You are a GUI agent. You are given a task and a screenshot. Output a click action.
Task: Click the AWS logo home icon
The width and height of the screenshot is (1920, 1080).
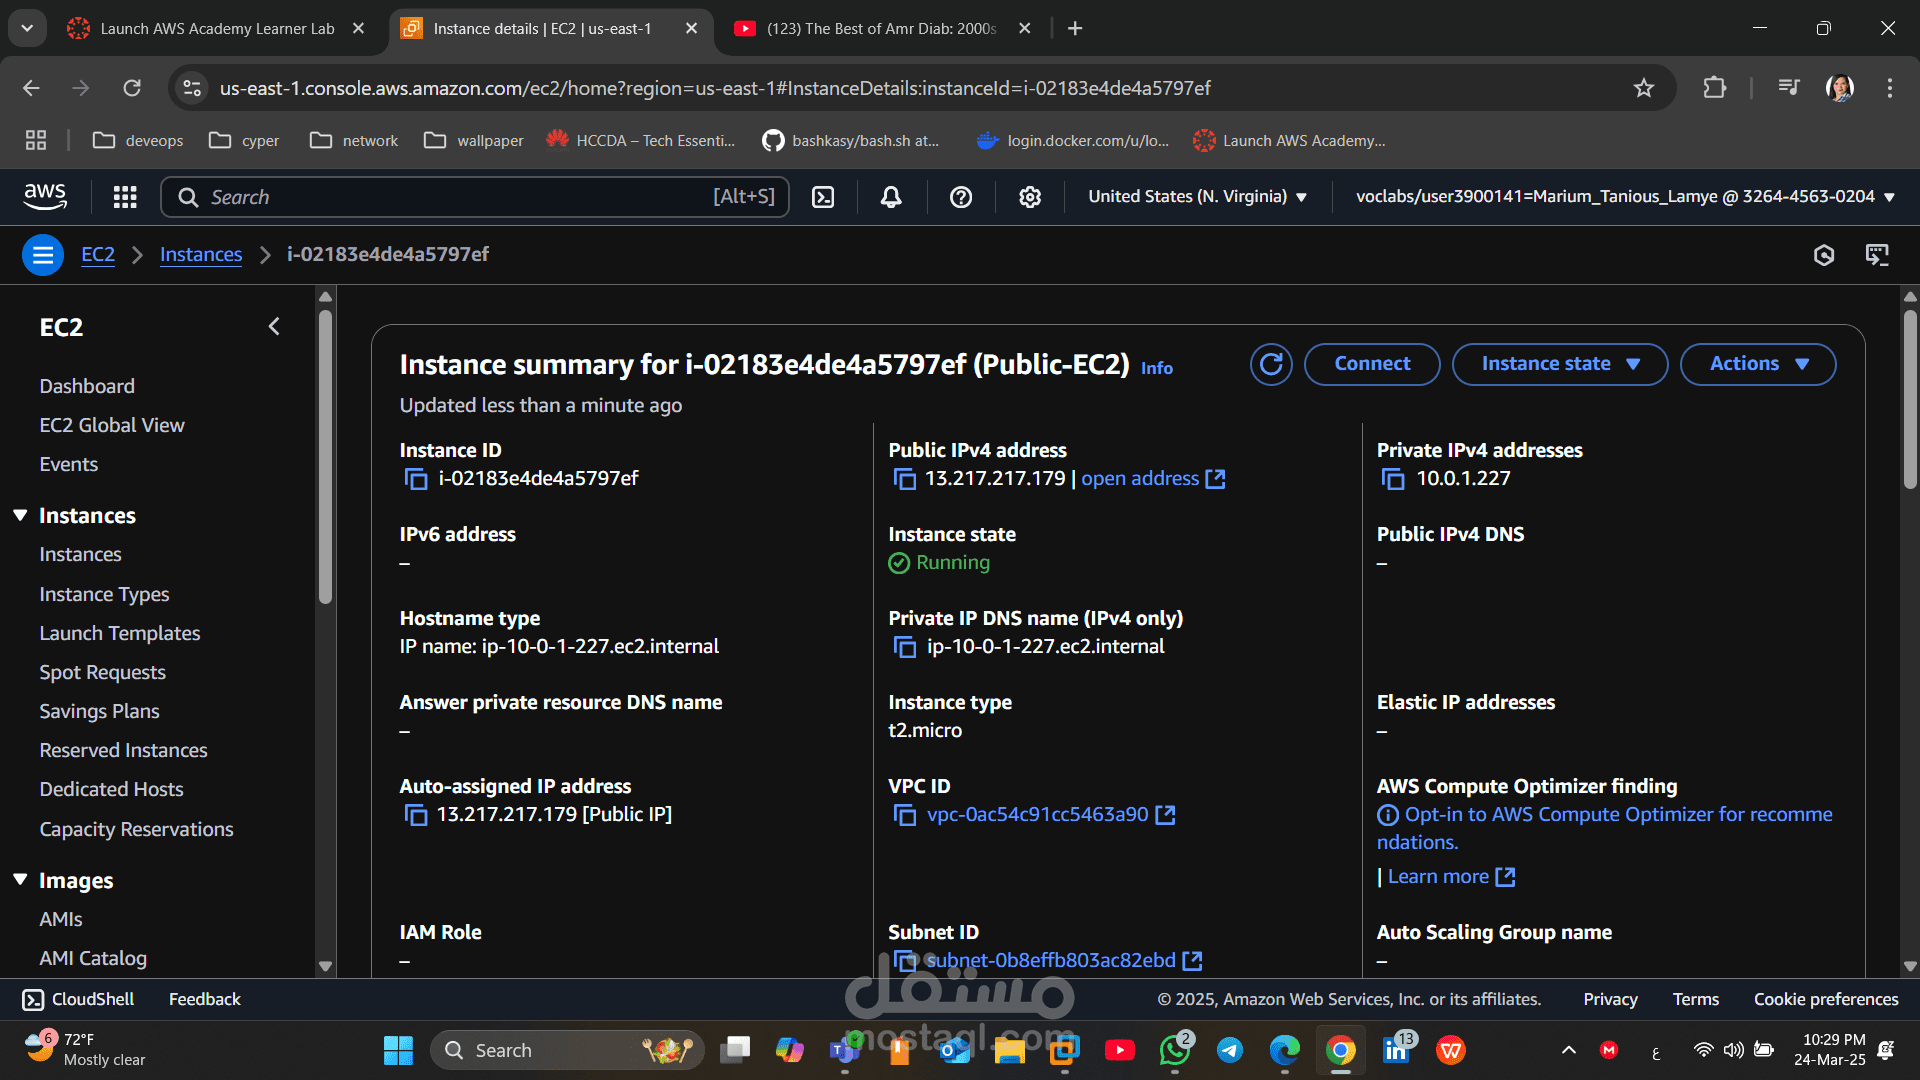45,196
